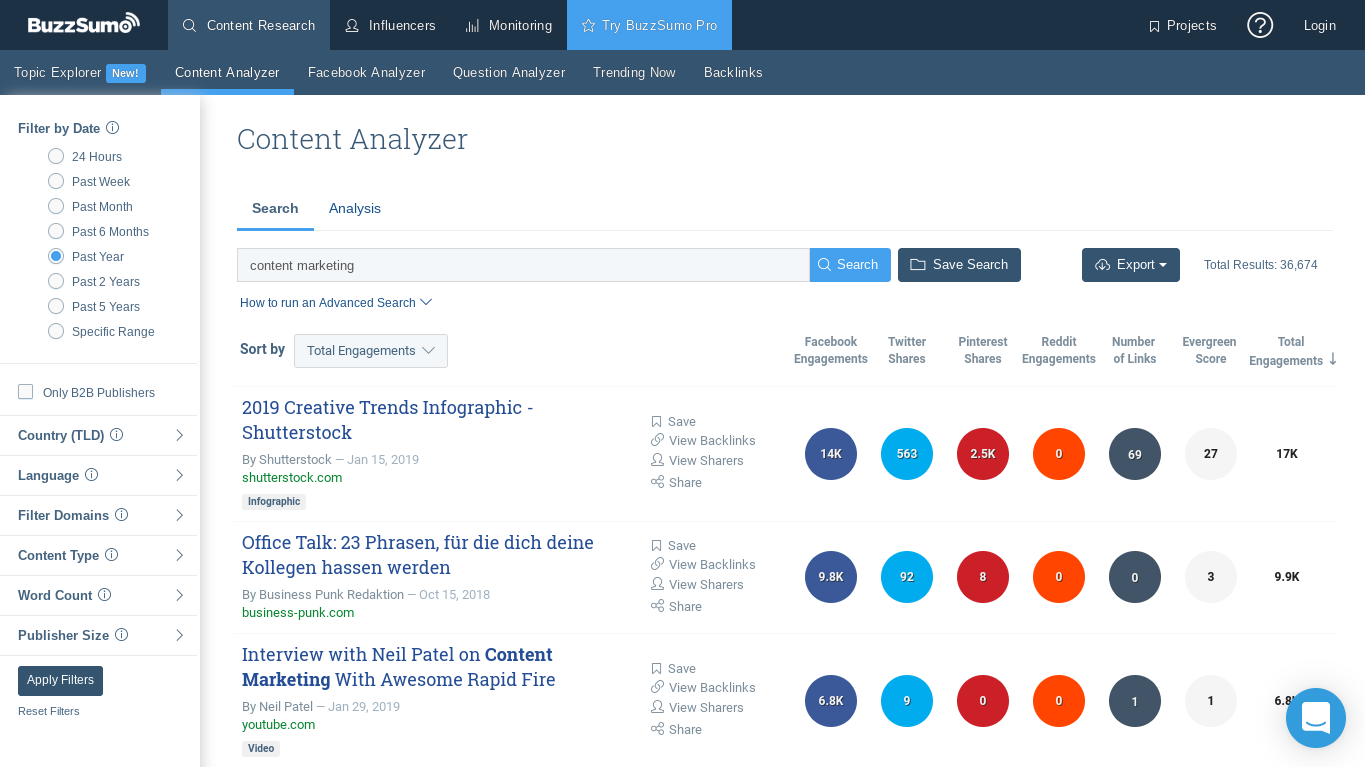Open the Intercom chat bubble
This screenshot has width=1365, height=767.
tap(1316, 718)
